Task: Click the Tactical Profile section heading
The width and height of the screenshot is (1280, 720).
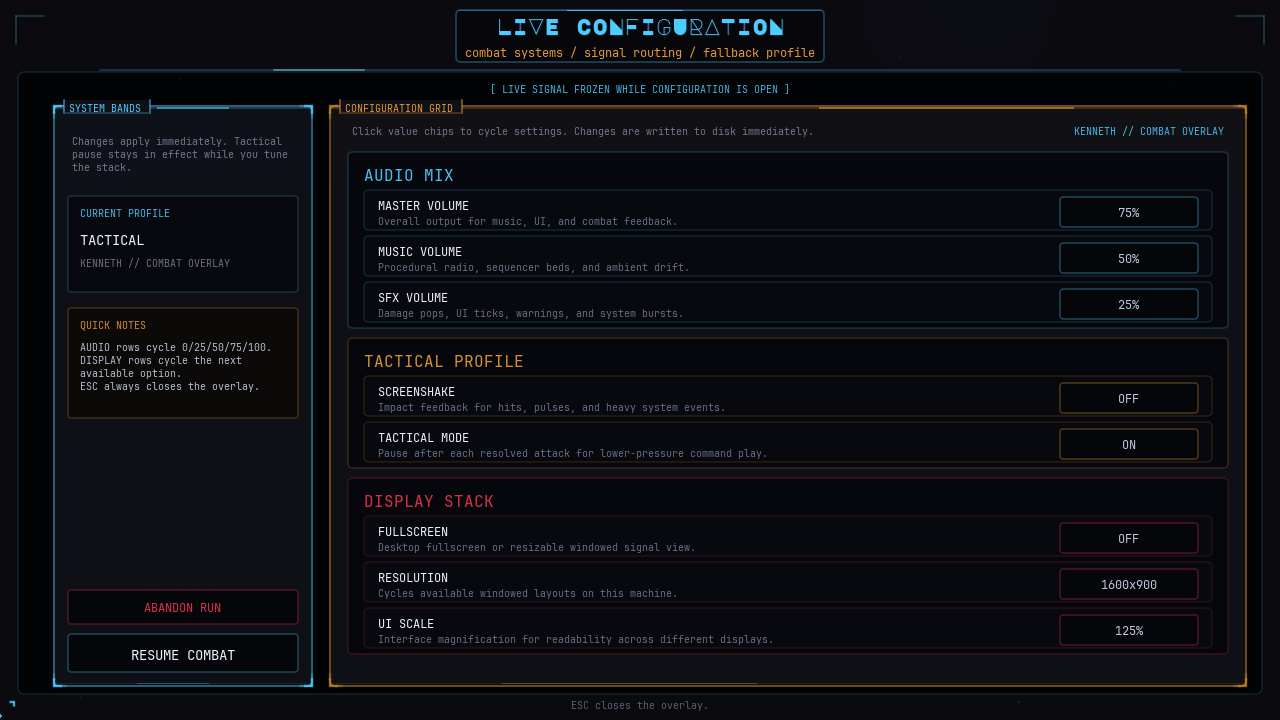Action: (444, 361)
